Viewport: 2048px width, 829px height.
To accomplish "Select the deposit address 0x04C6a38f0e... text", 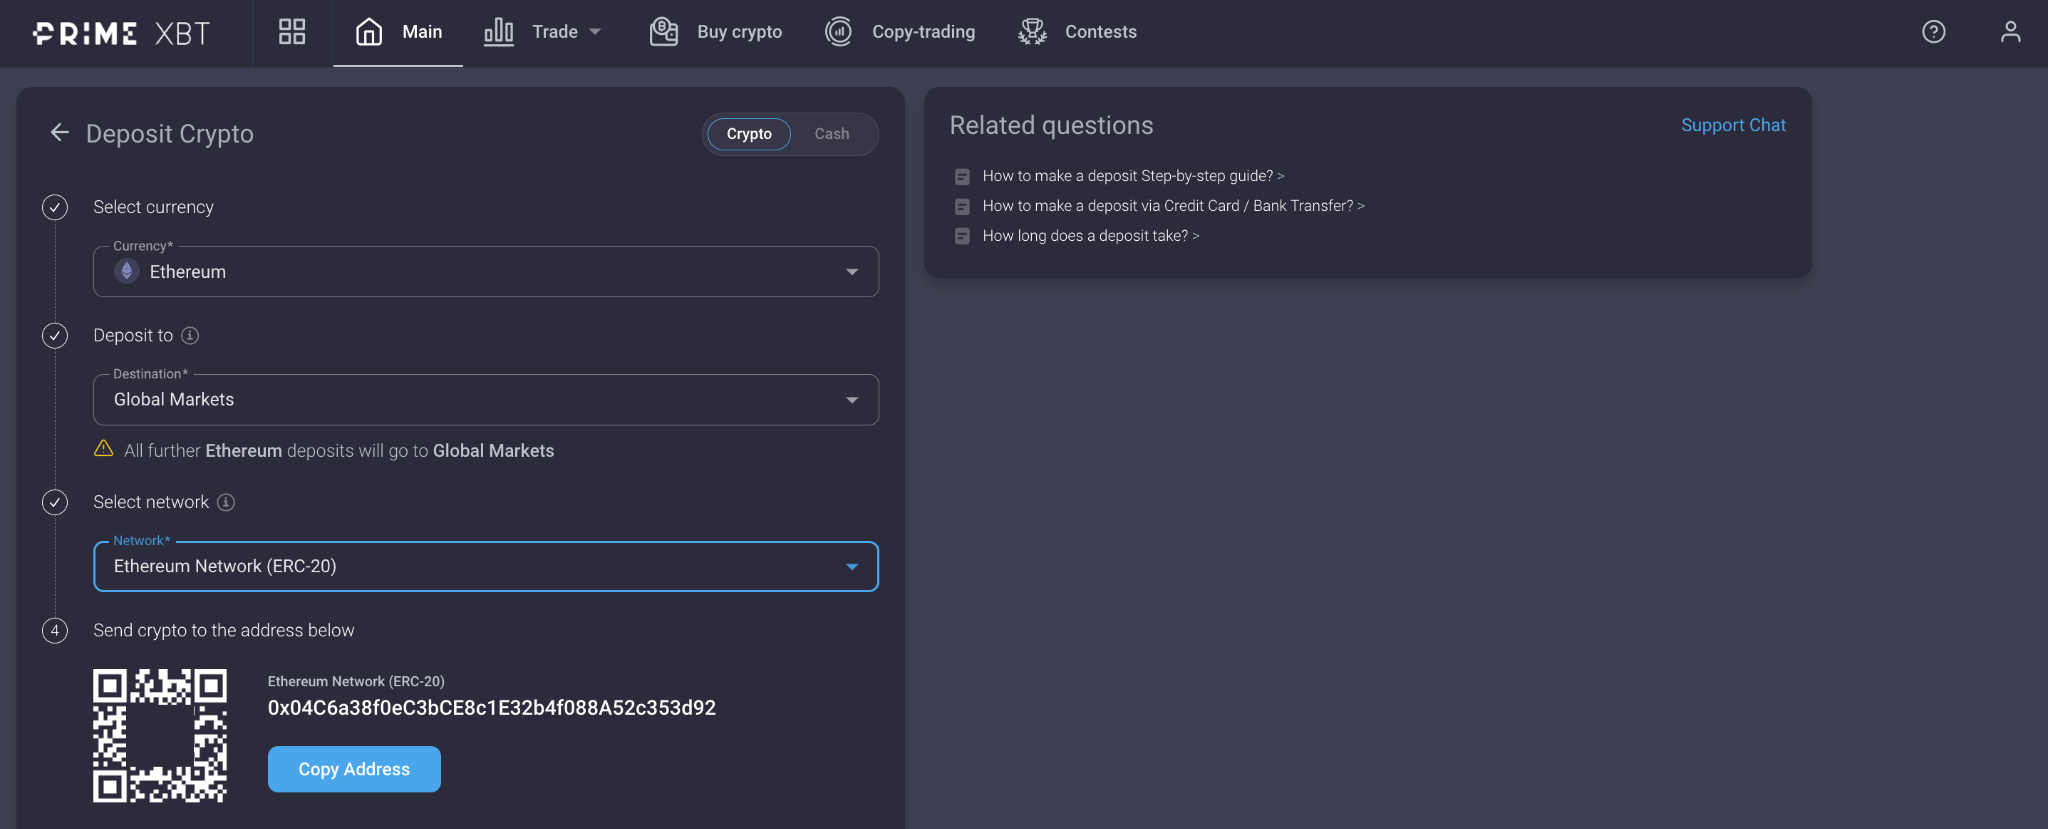I will 492,708.
